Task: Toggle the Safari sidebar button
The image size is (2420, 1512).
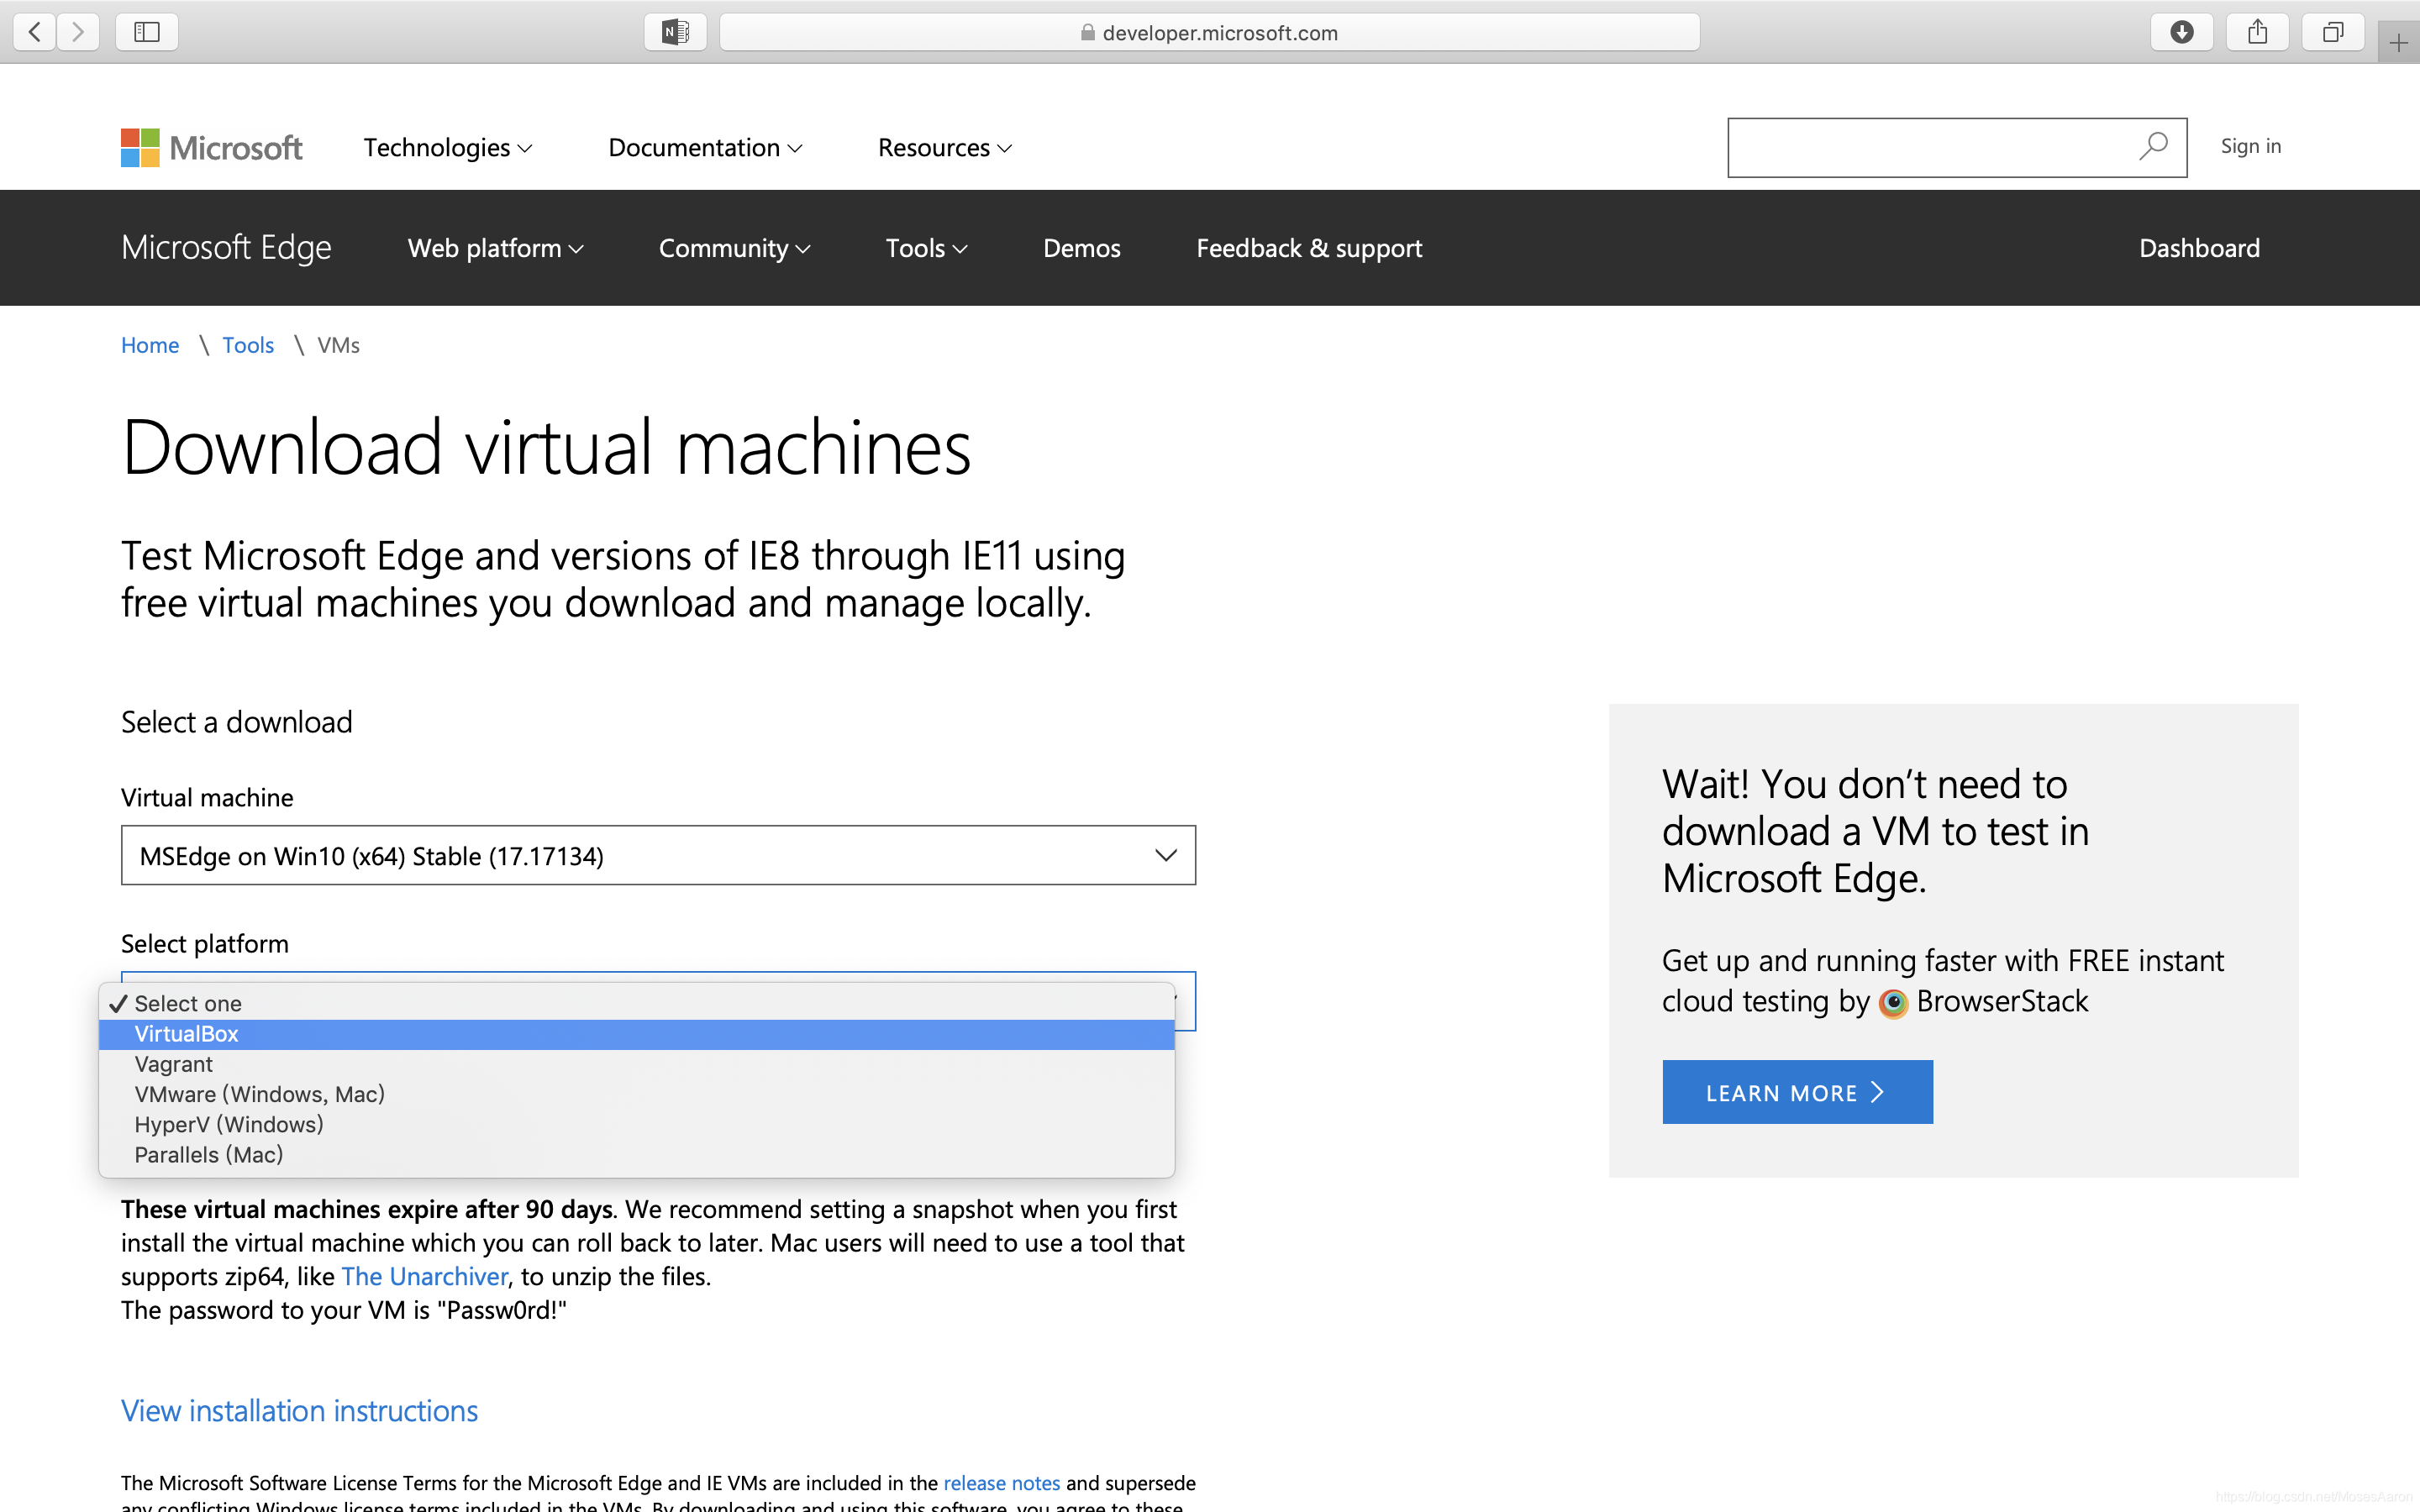Action: tap(147, 32)
